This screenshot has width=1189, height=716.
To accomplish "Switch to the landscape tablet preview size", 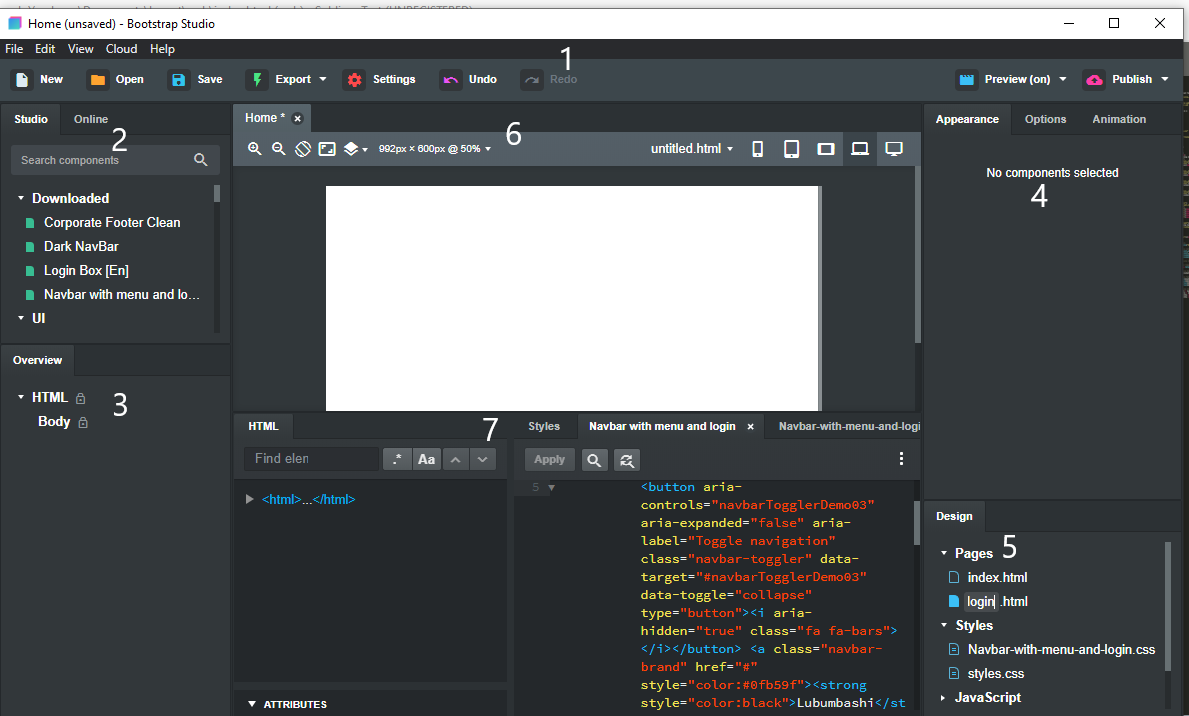I will click(x=826, y=149).
